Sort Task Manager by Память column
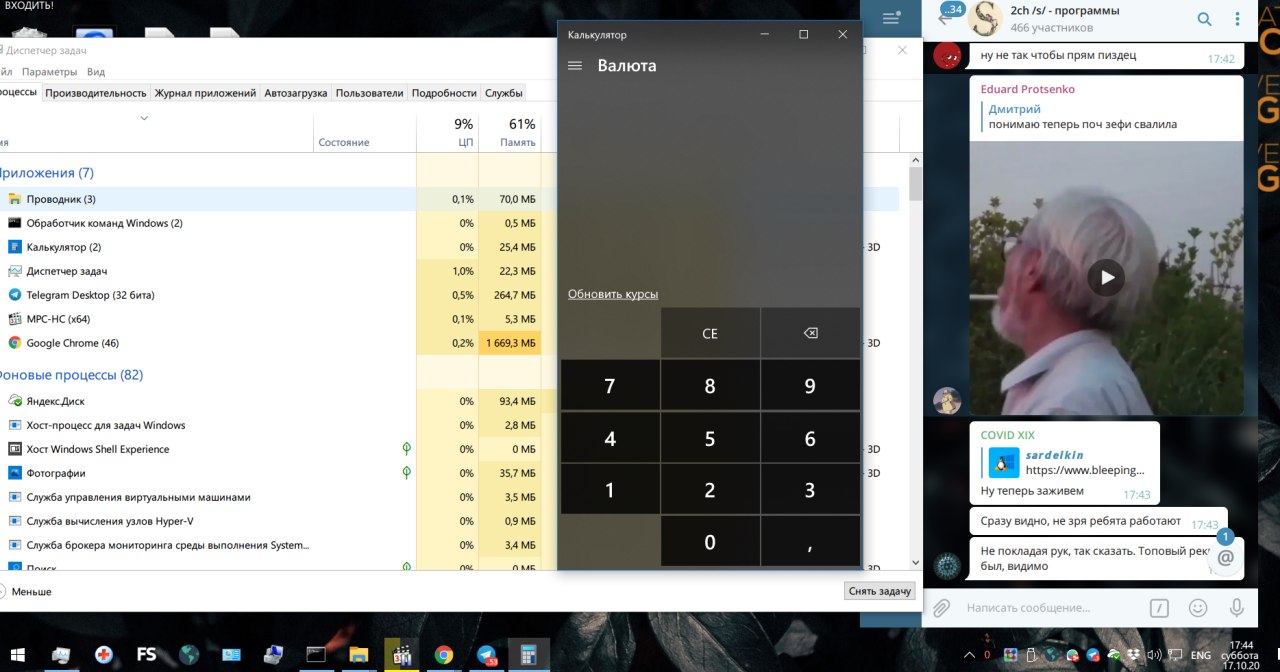The width and height of the screenshot is (1280, 672). click(510, 132)
